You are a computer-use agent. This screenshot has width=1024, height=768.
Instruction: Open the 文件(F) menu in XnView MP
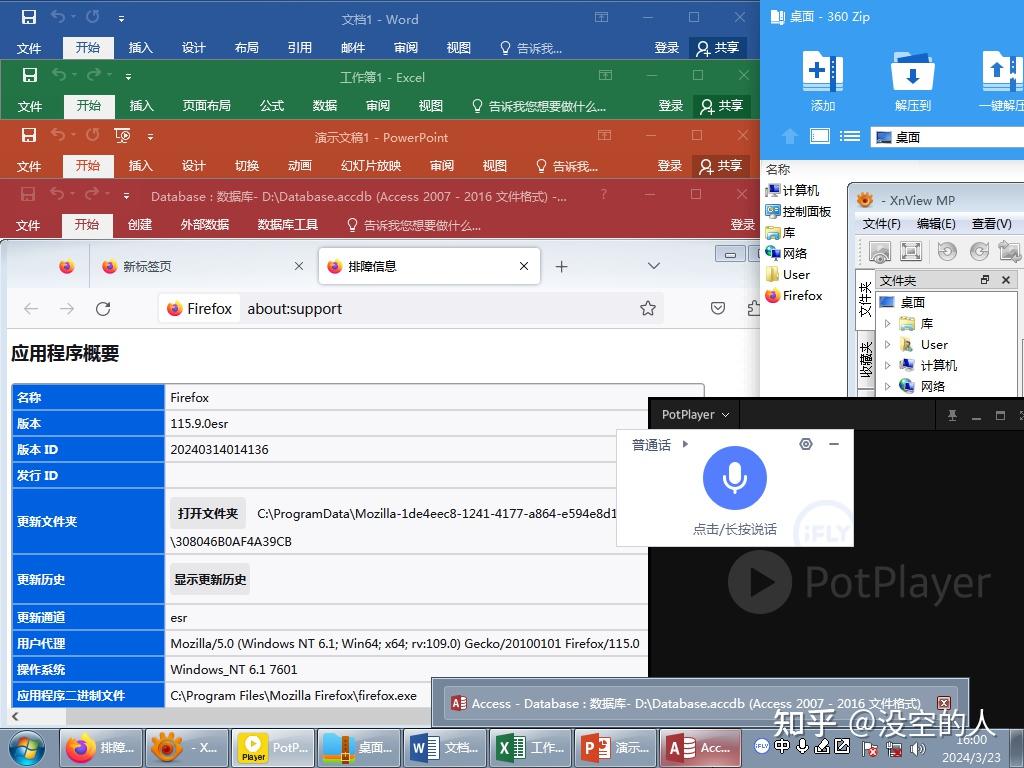point(880,224)
